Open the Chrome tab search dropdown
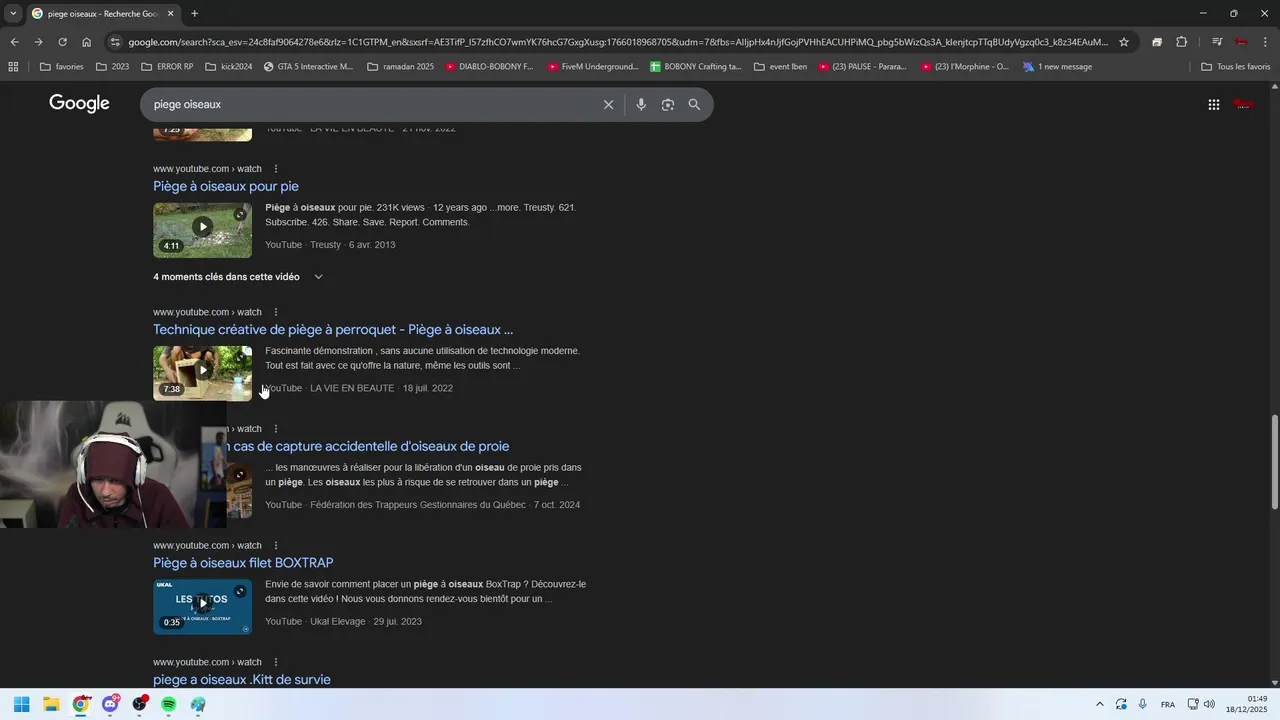This screenshot has height=720, width=1280. [12, 13]
